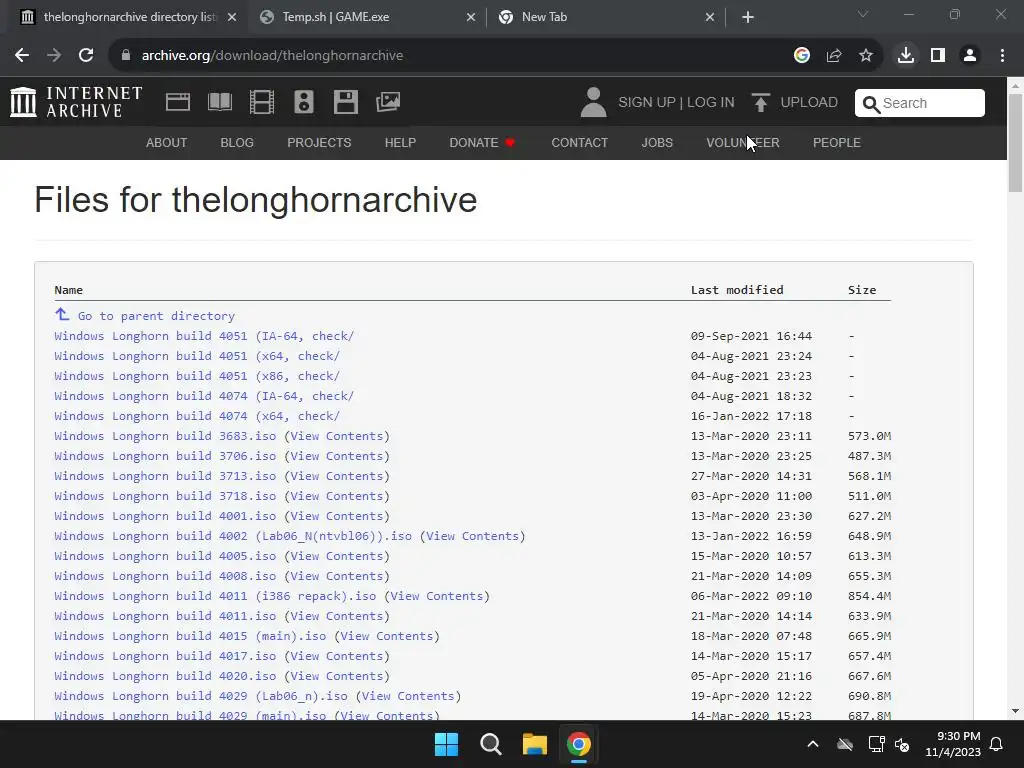This screenshot has width=1024, height=768.
Task: Click the upload arrow icon
Action: [760, 103]
